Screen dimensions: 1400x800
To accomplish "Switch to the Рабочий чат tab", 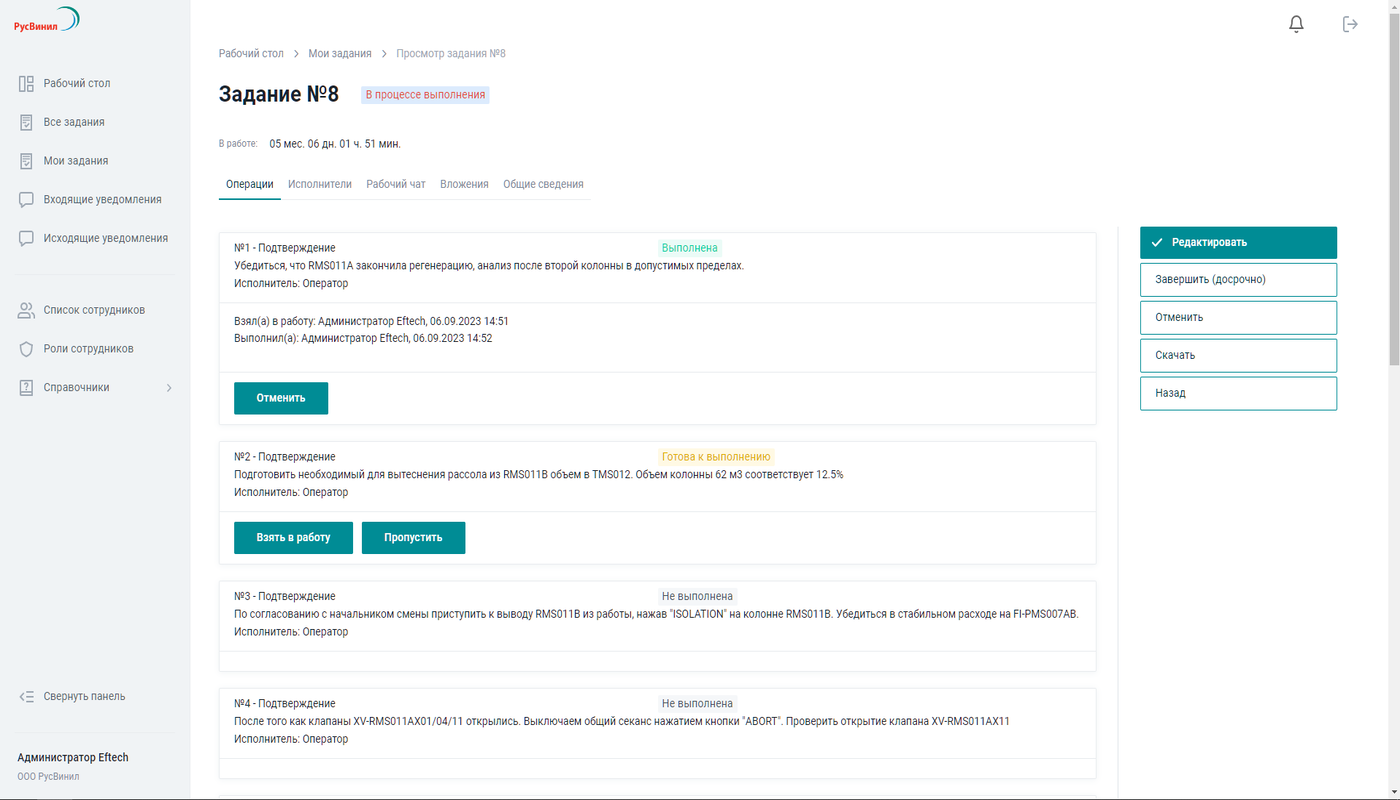I will 396,184.
